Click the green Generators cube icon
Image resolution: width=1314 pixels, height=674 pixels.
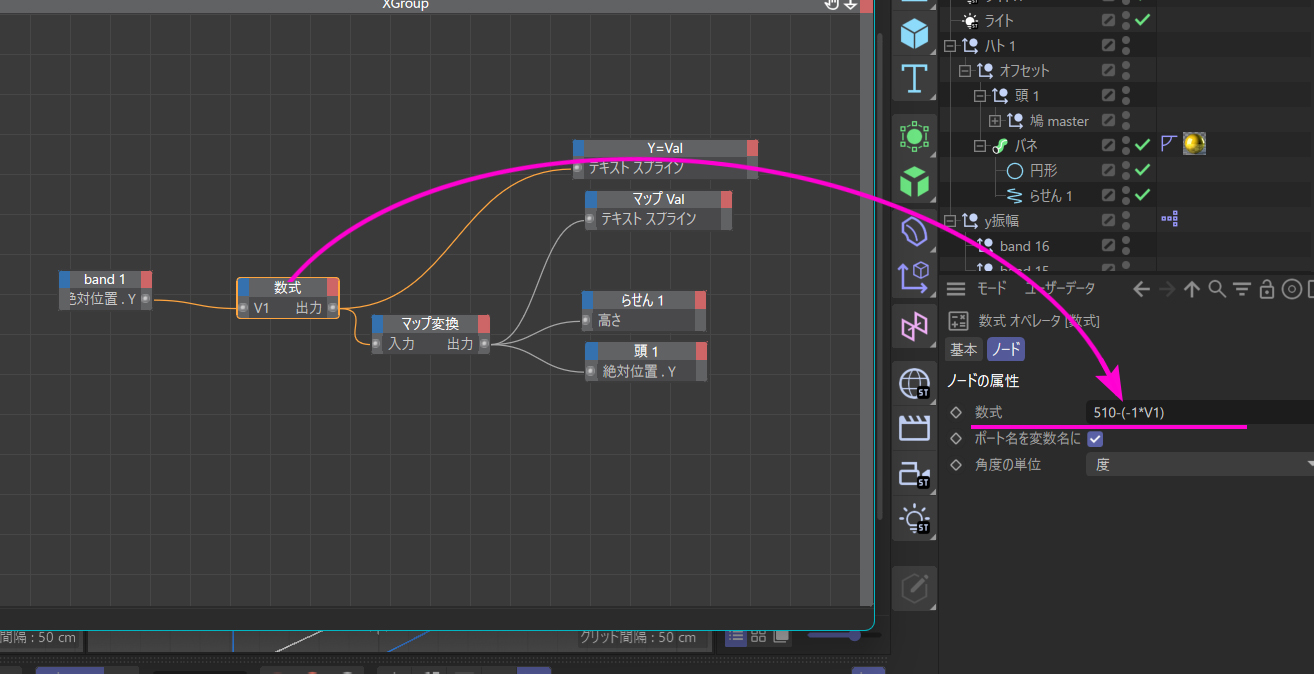[x=914, y=183]
